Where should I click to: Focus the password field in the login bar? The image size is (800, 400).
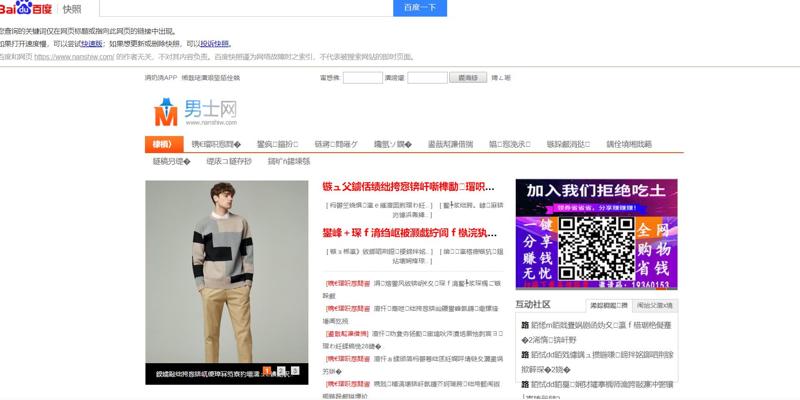[428, 78]
